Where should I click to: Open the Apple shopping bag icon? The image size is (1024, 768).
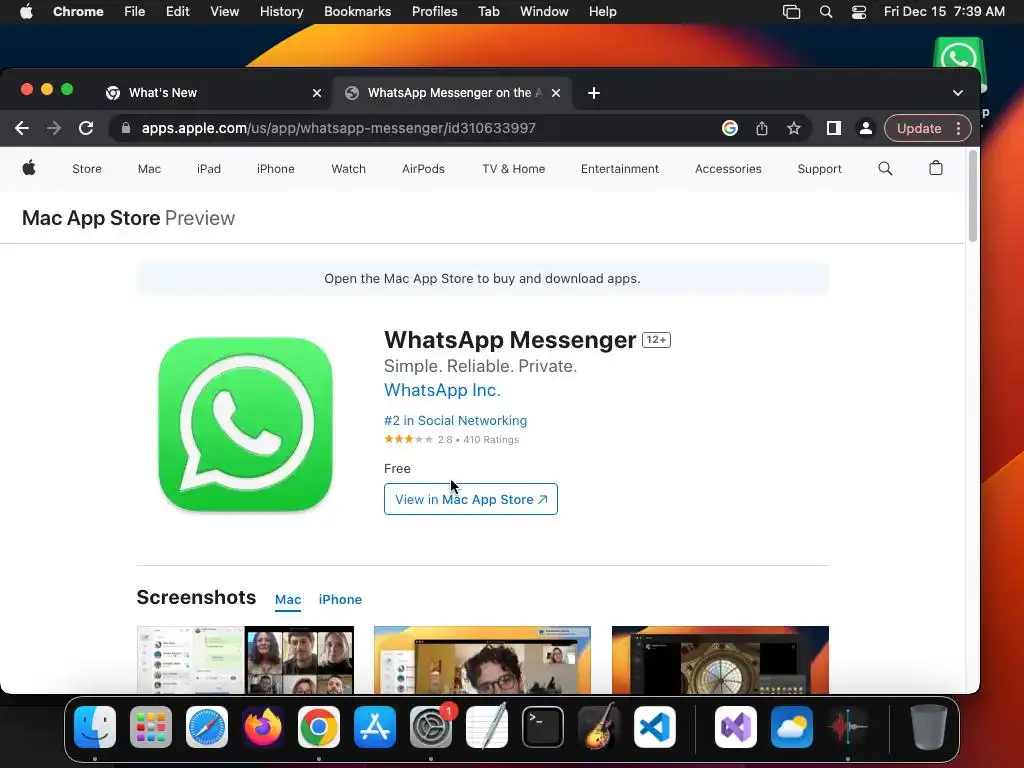936,168
